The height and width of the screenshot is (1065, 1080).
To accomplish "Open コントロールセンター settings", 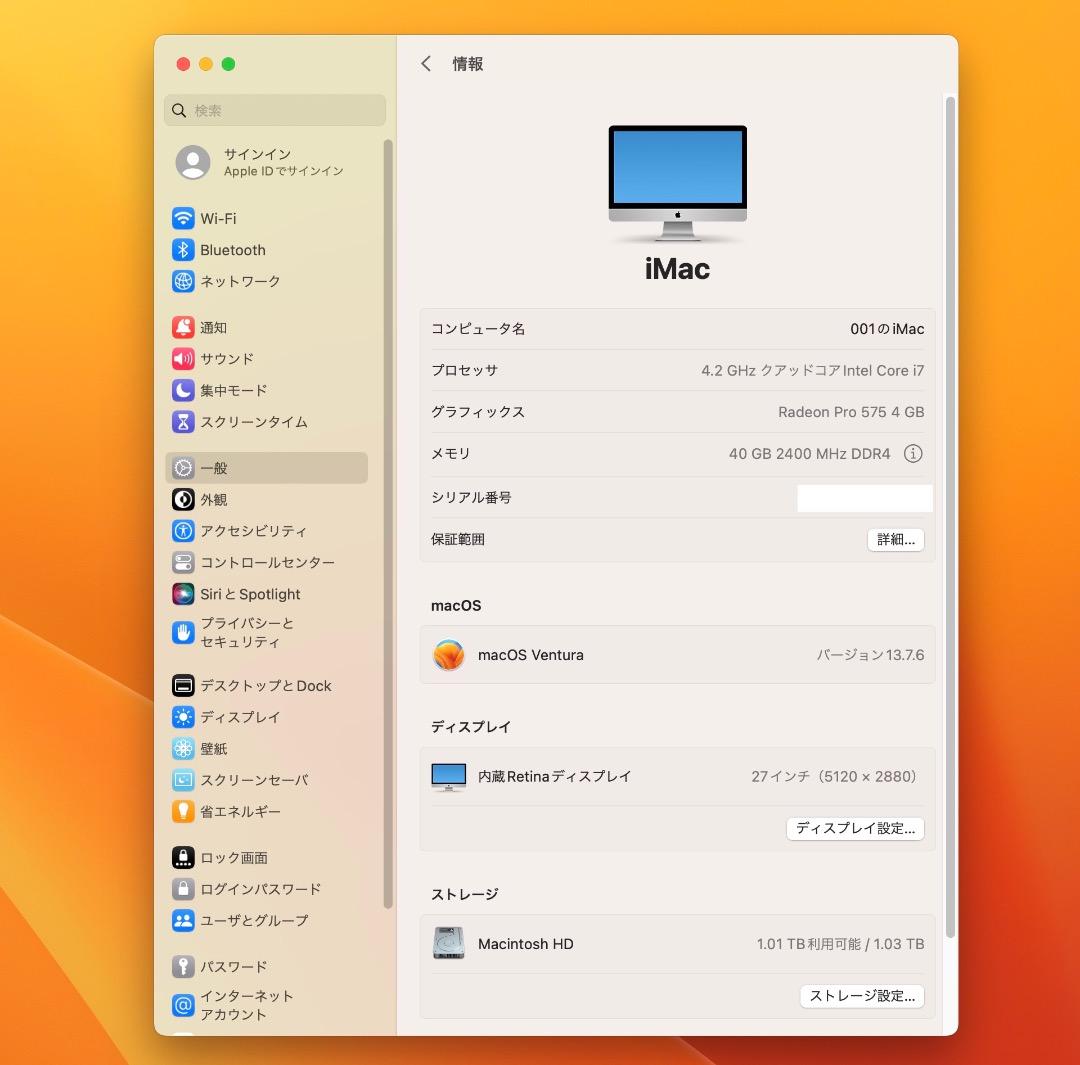I will tap(267, 562).
